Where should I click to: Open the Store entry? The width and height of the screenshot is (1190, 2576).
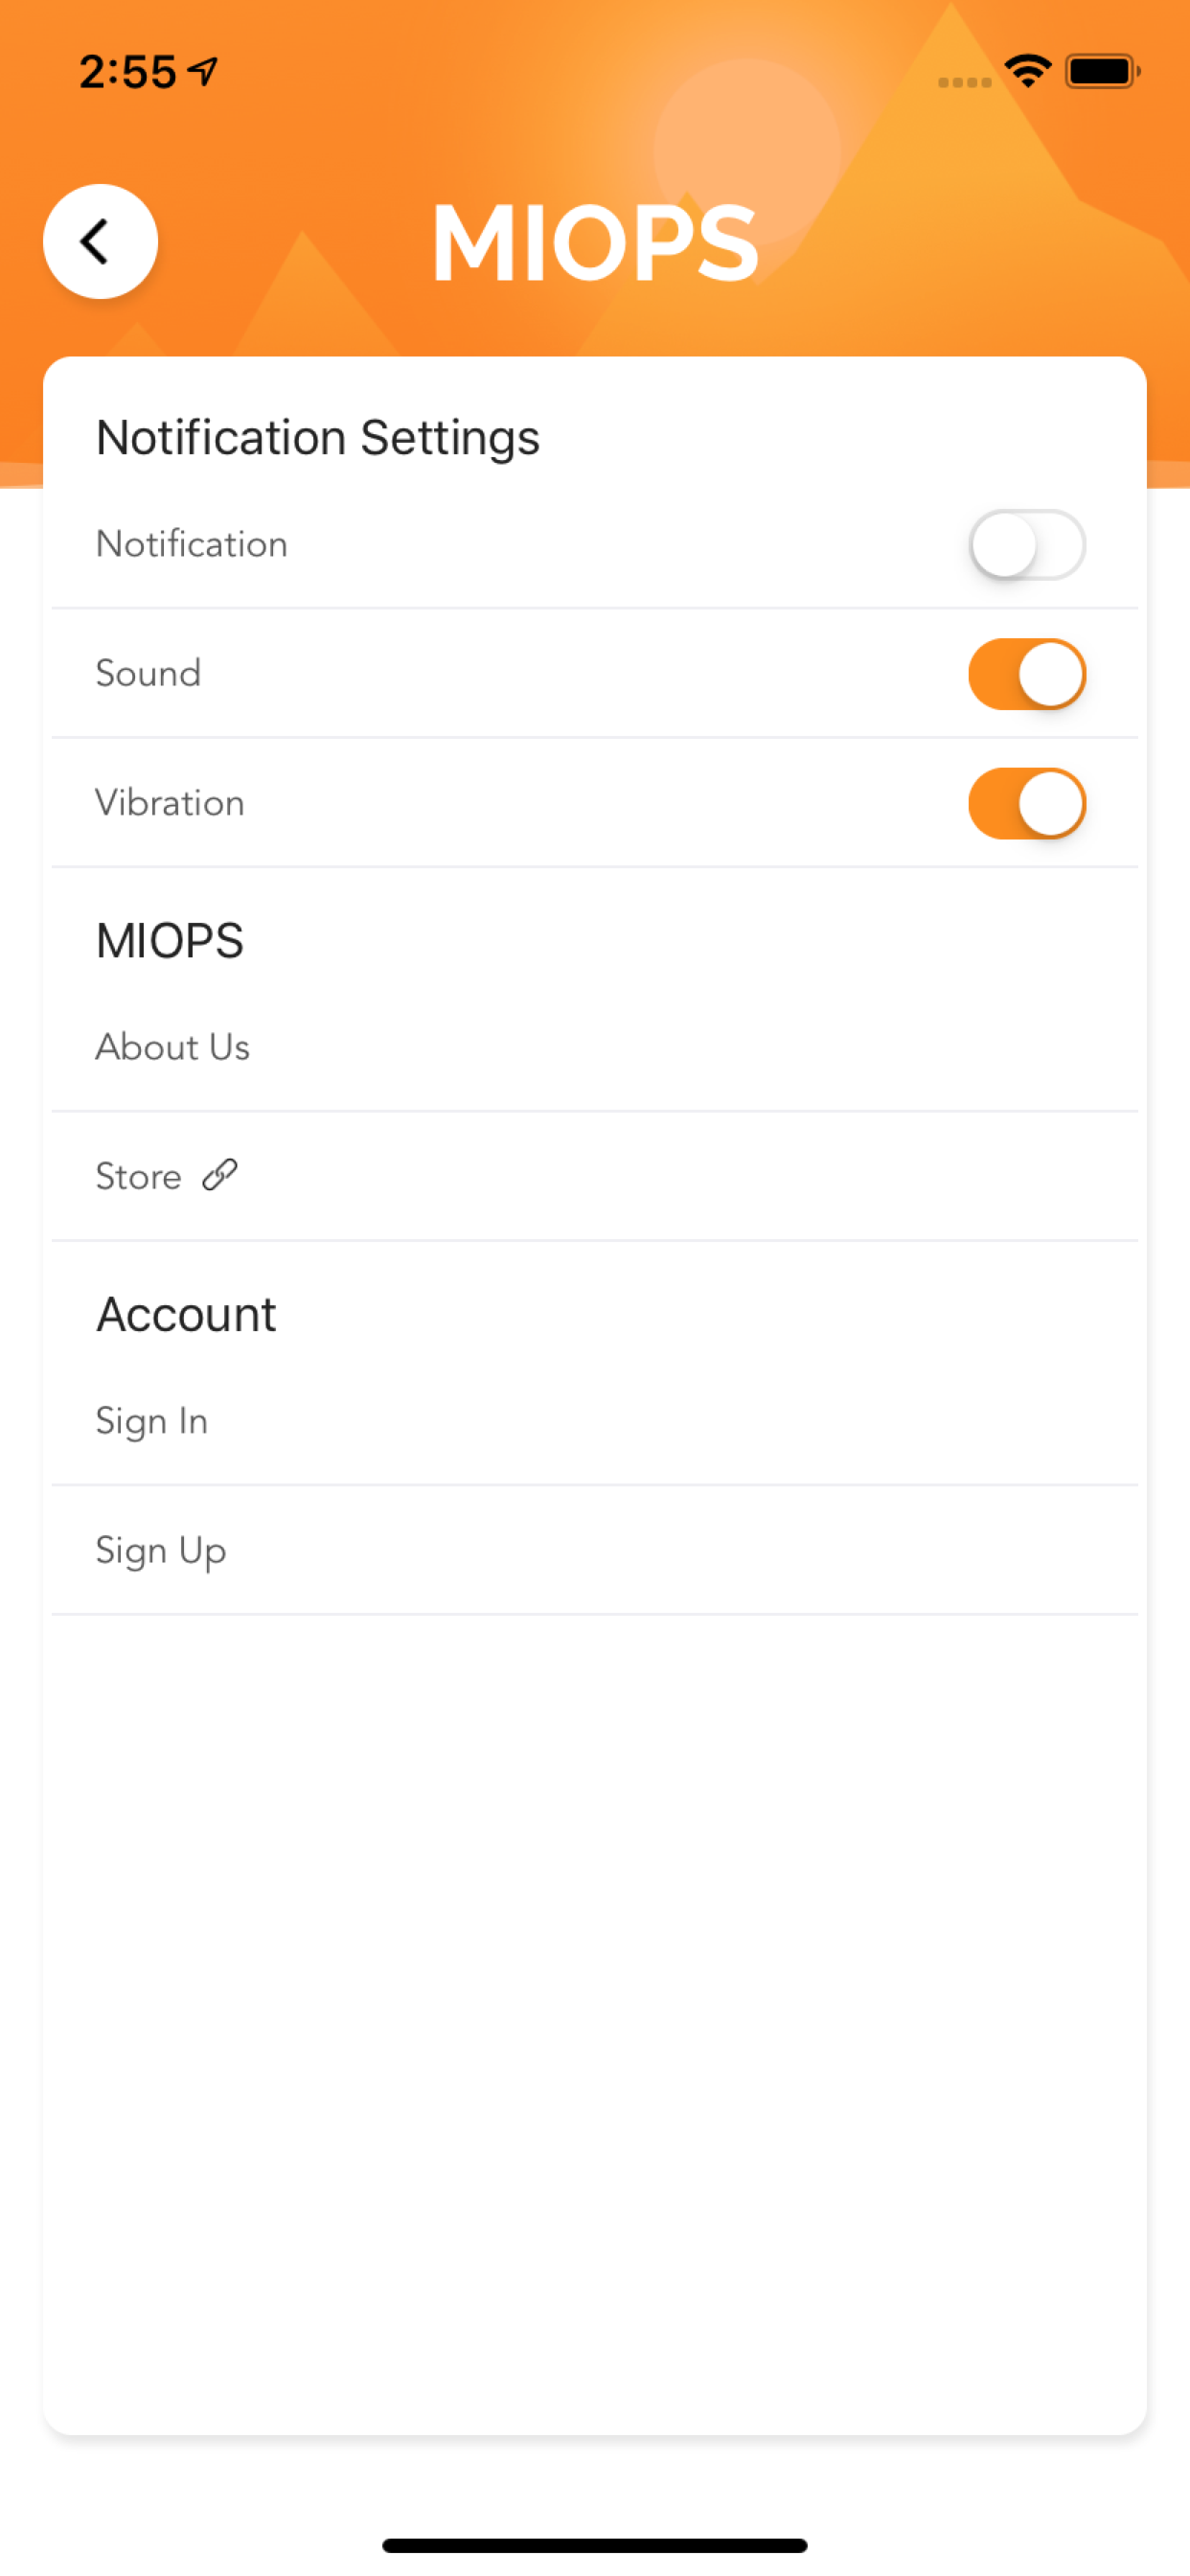tap(595, 1176)
